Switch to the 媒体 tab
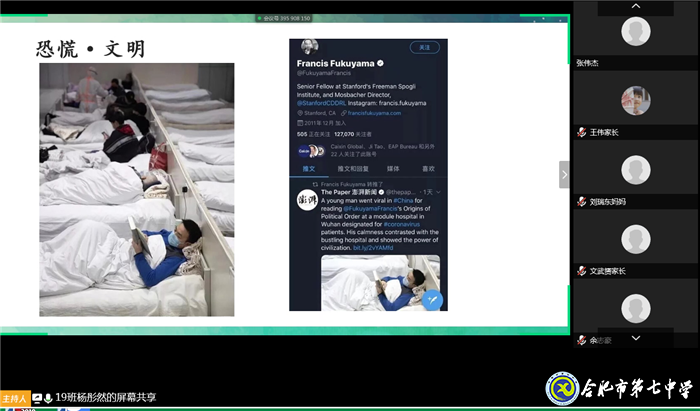Viewport: 700px width, 411px height. (393, 169)
